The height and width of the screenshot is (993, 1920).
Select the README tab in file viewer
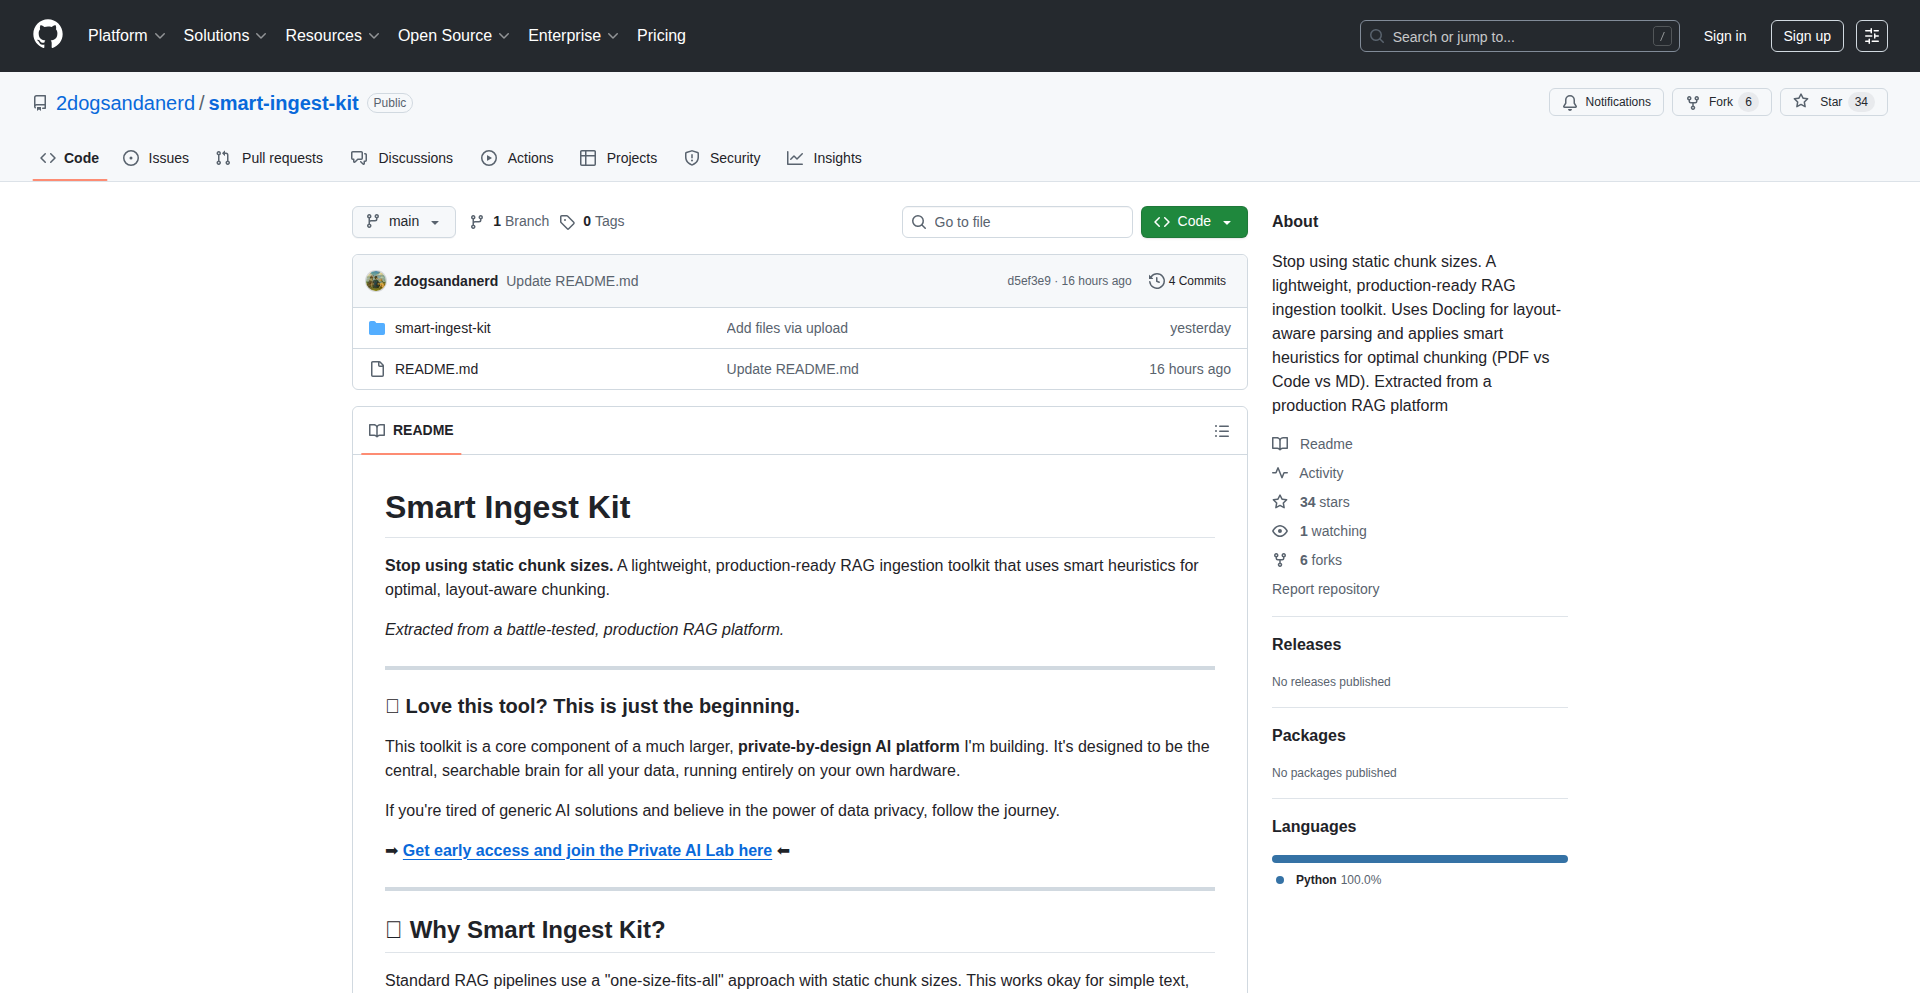(x=411, y=430)
